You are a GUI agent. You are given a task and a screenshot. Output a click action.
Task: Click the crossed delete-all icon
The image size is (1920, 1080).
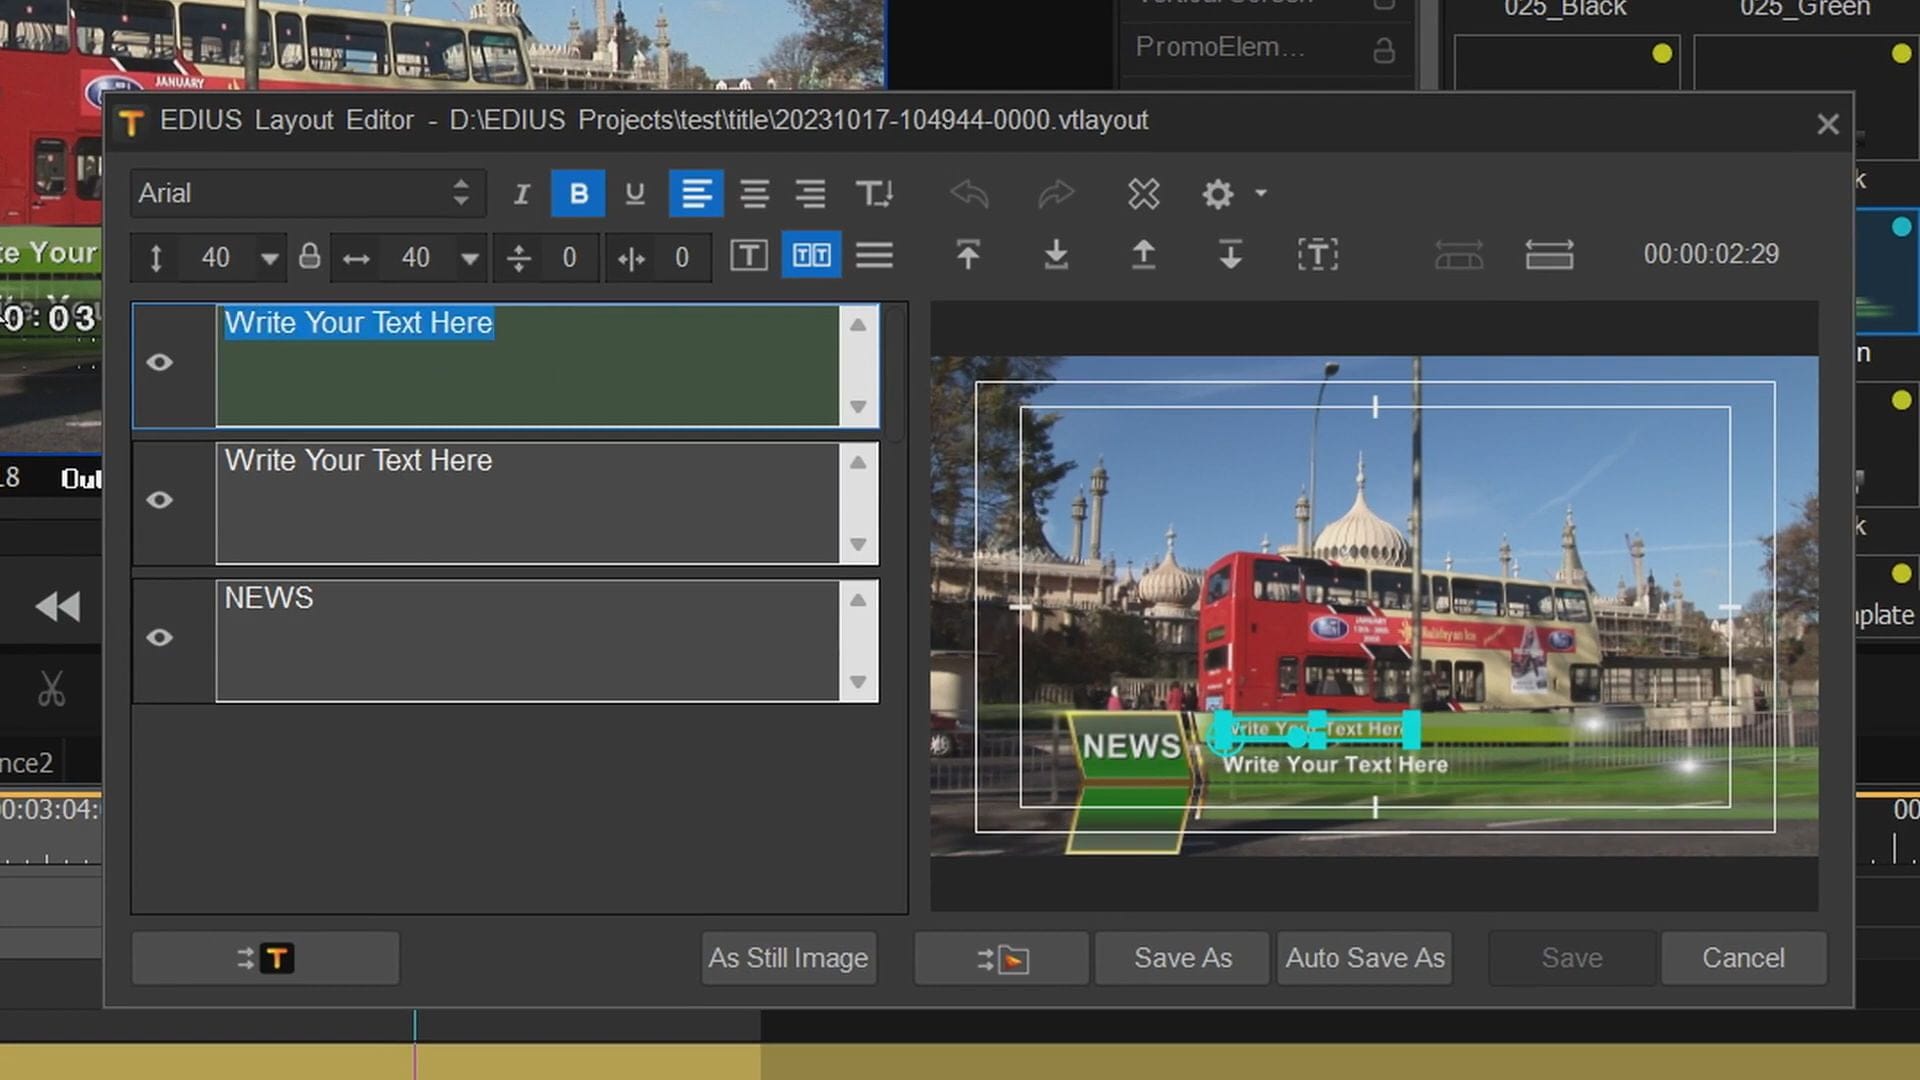click(1143, 194)
